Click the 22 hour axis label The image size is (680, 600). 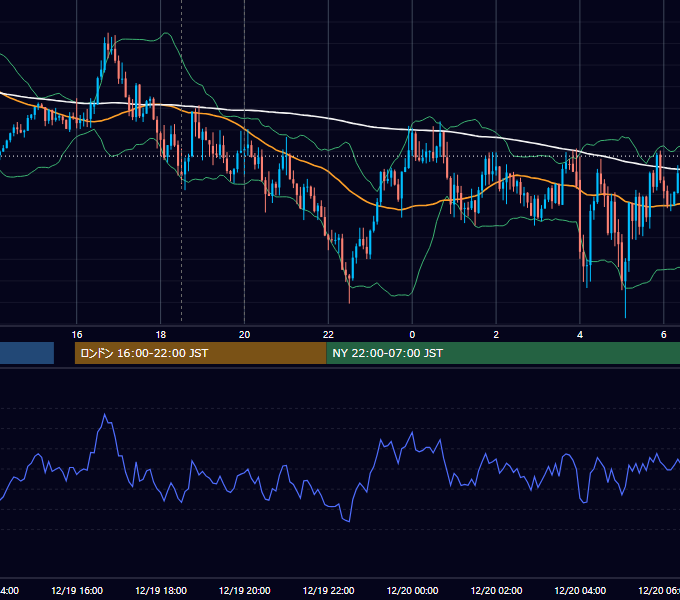tap(328, 335)
